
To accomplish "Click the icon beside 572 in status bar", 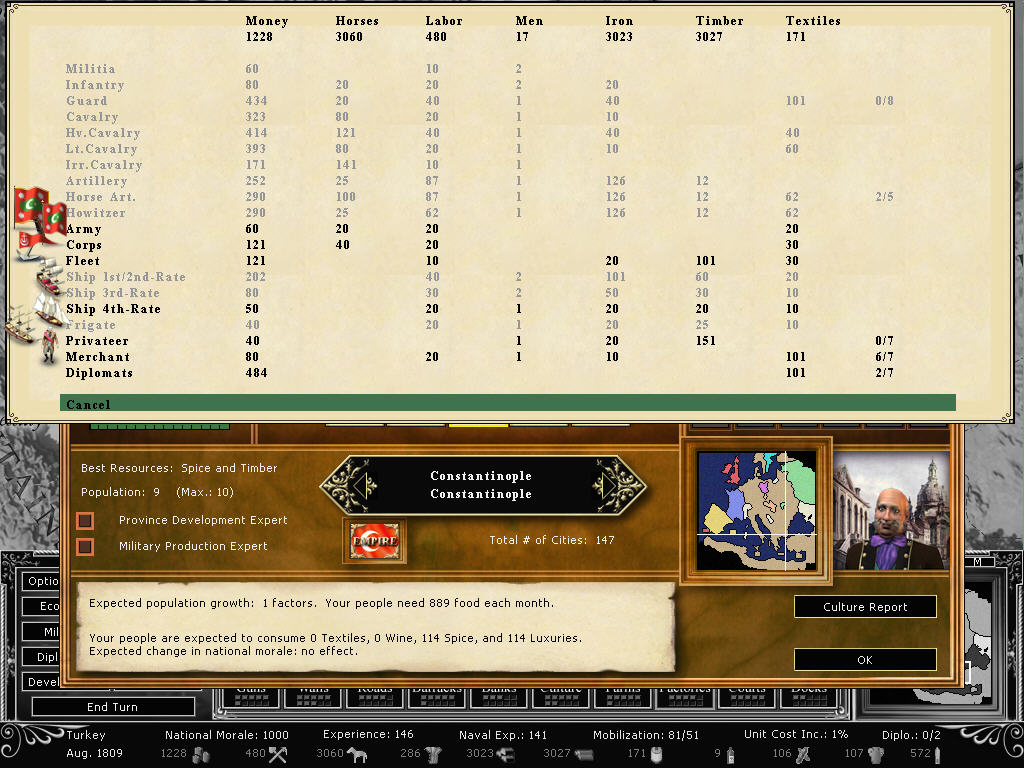I will coord(938,755).
